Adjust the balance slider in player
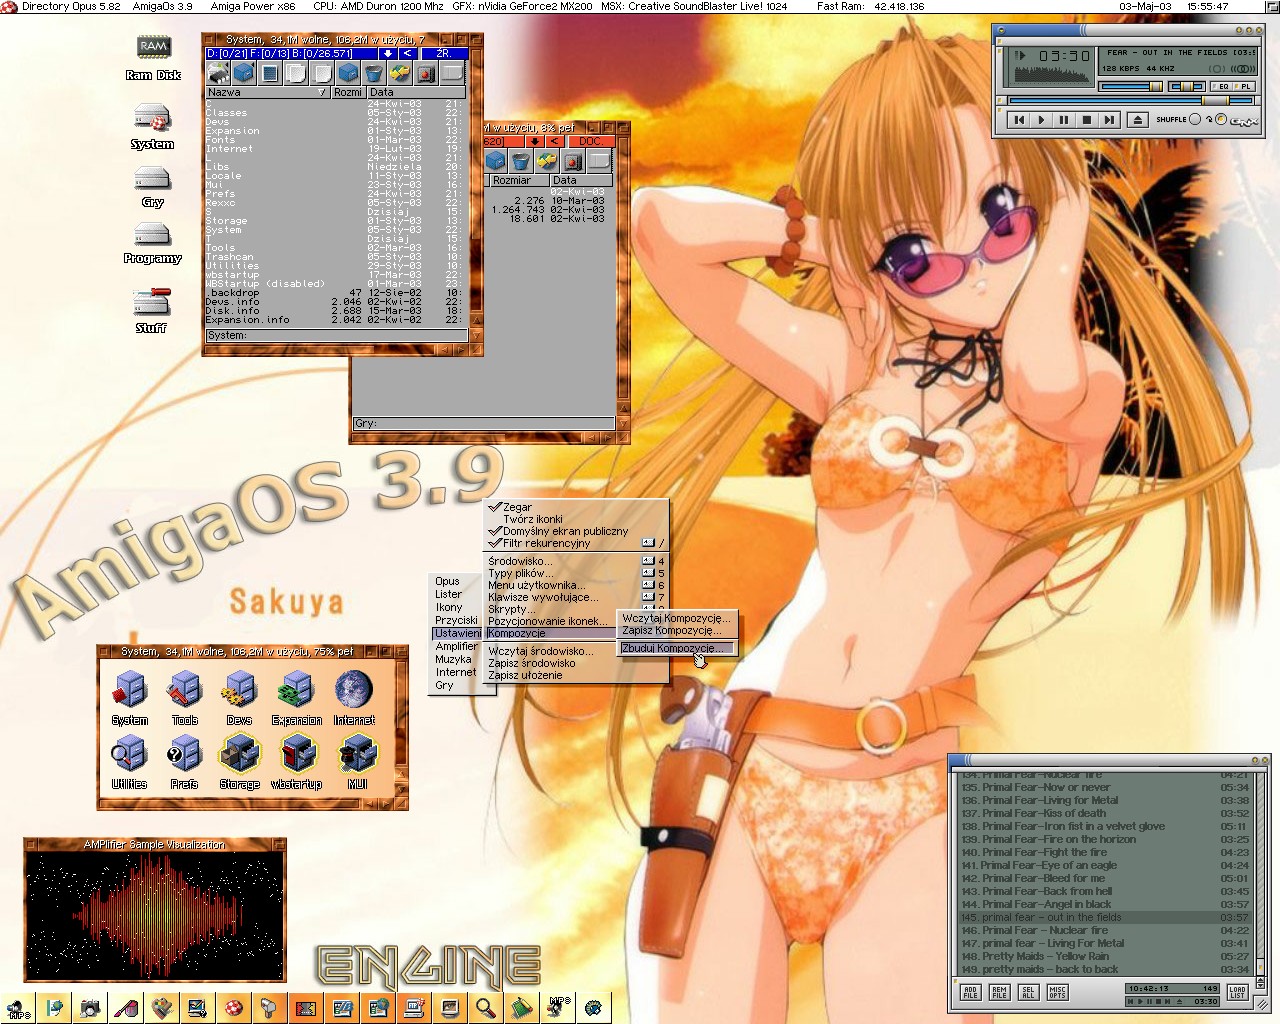Viewport: 1280px width, 1024px height. click(1187, 87)
